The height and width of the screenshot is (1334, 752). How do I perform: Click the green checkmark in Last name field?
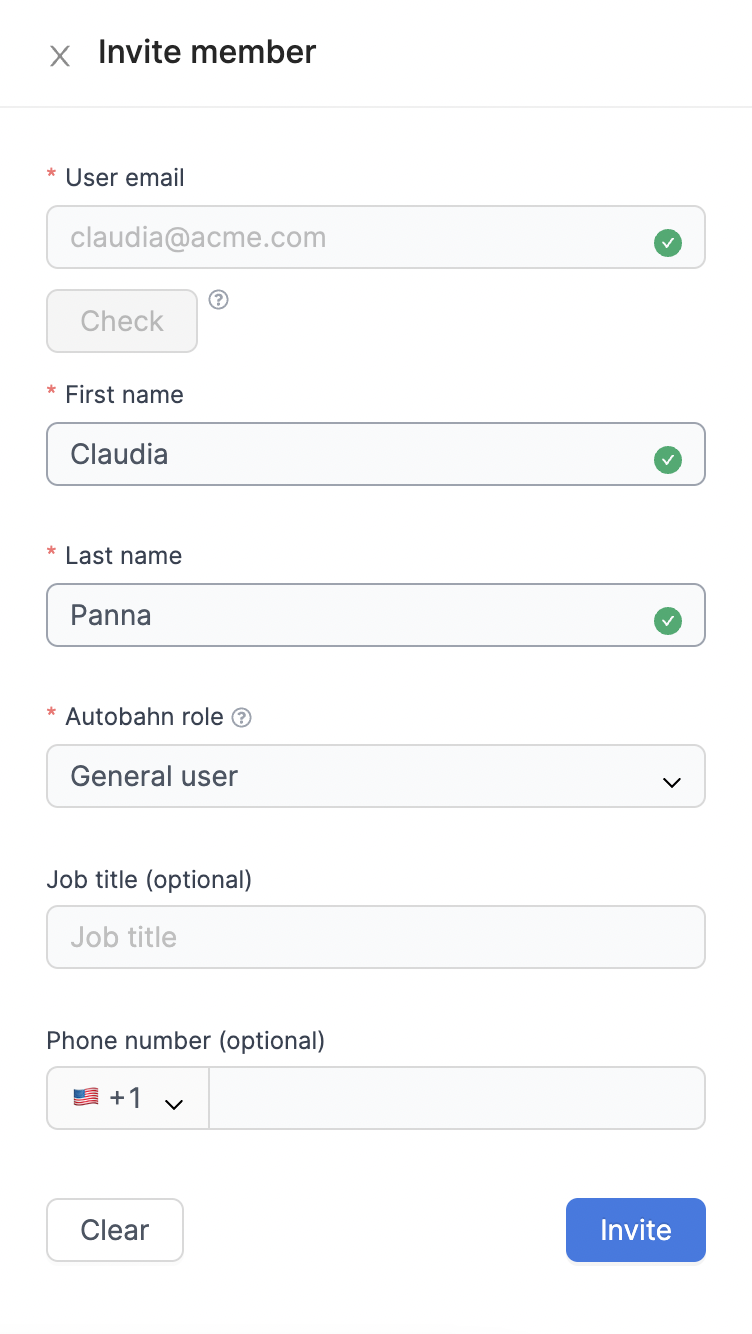coord(667,621)
